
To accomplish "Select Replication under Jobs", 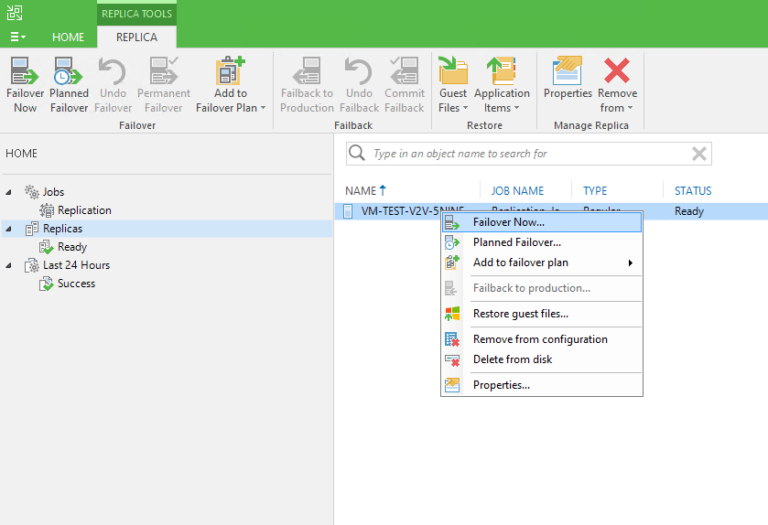I will (x=84, y=210).
